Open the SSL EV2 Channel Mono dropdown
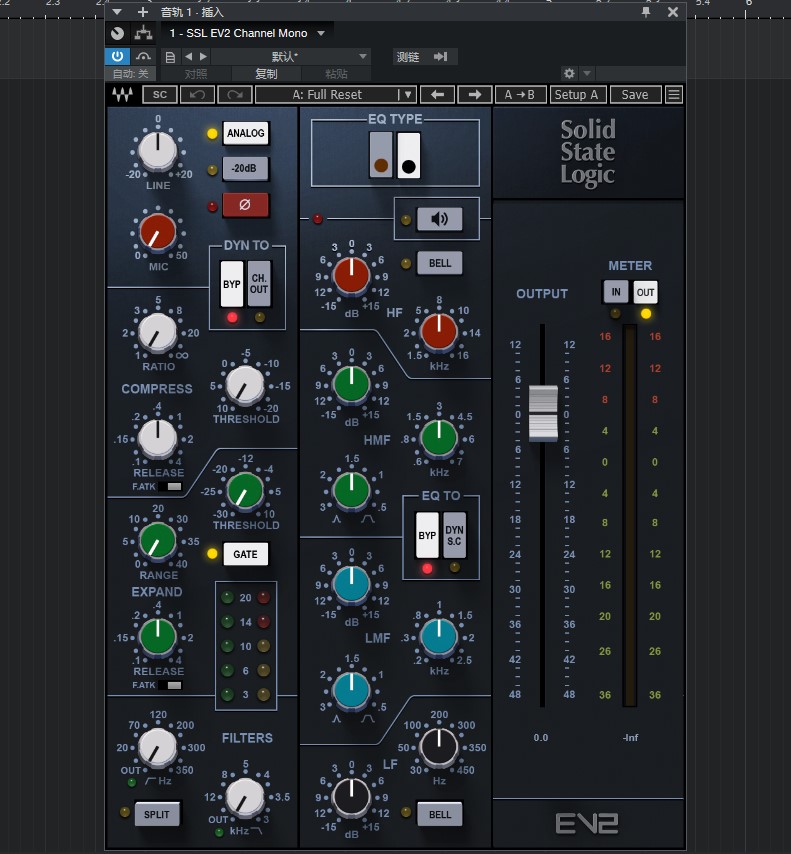 pyautogui.click(x=321, y=33)
